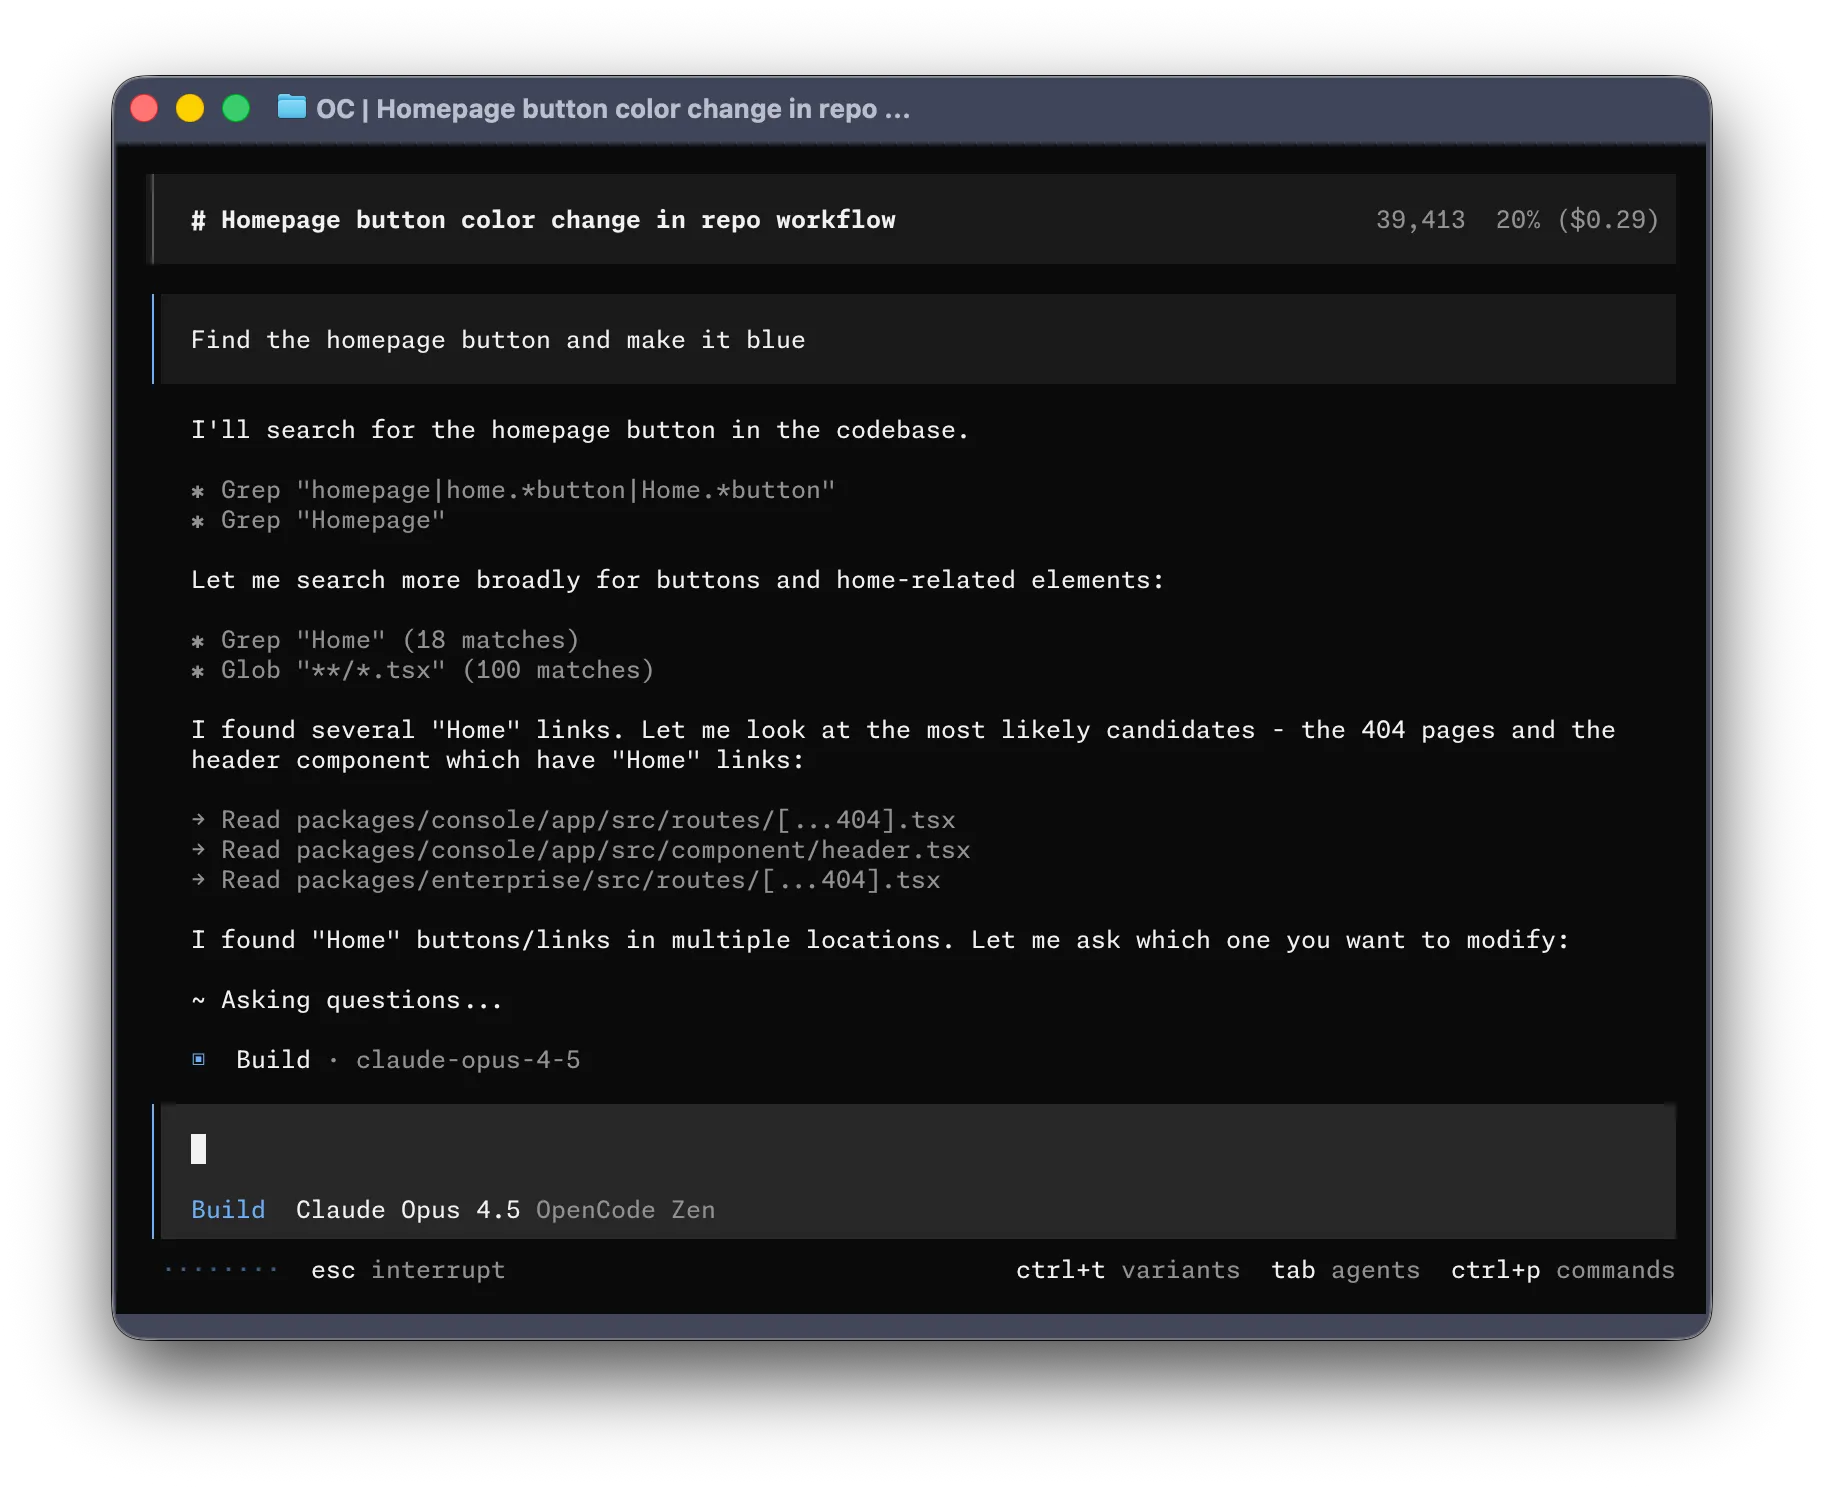Viewport: 1824px width, 1488px height.
Task: Click the asterisk icon beside Glob "**/*.tsx"
Action: tap(199, 670)
